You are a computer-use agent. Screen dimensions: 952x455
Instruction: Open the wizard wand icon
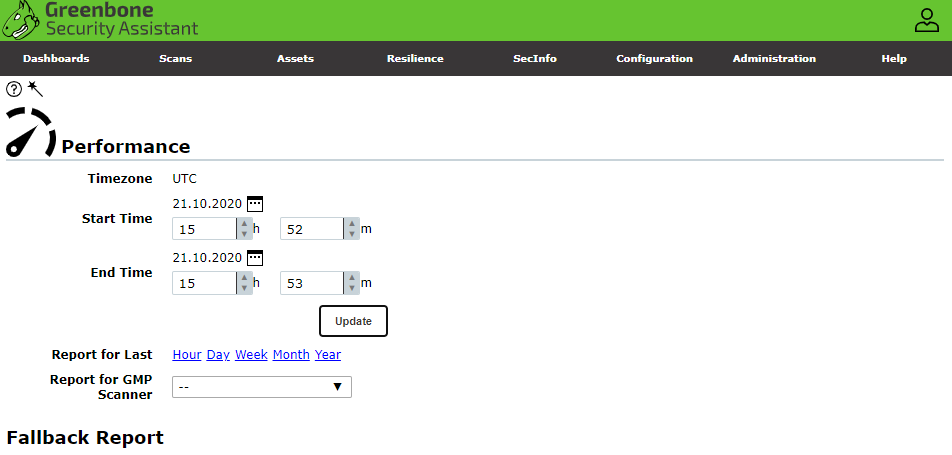(35, 88)
